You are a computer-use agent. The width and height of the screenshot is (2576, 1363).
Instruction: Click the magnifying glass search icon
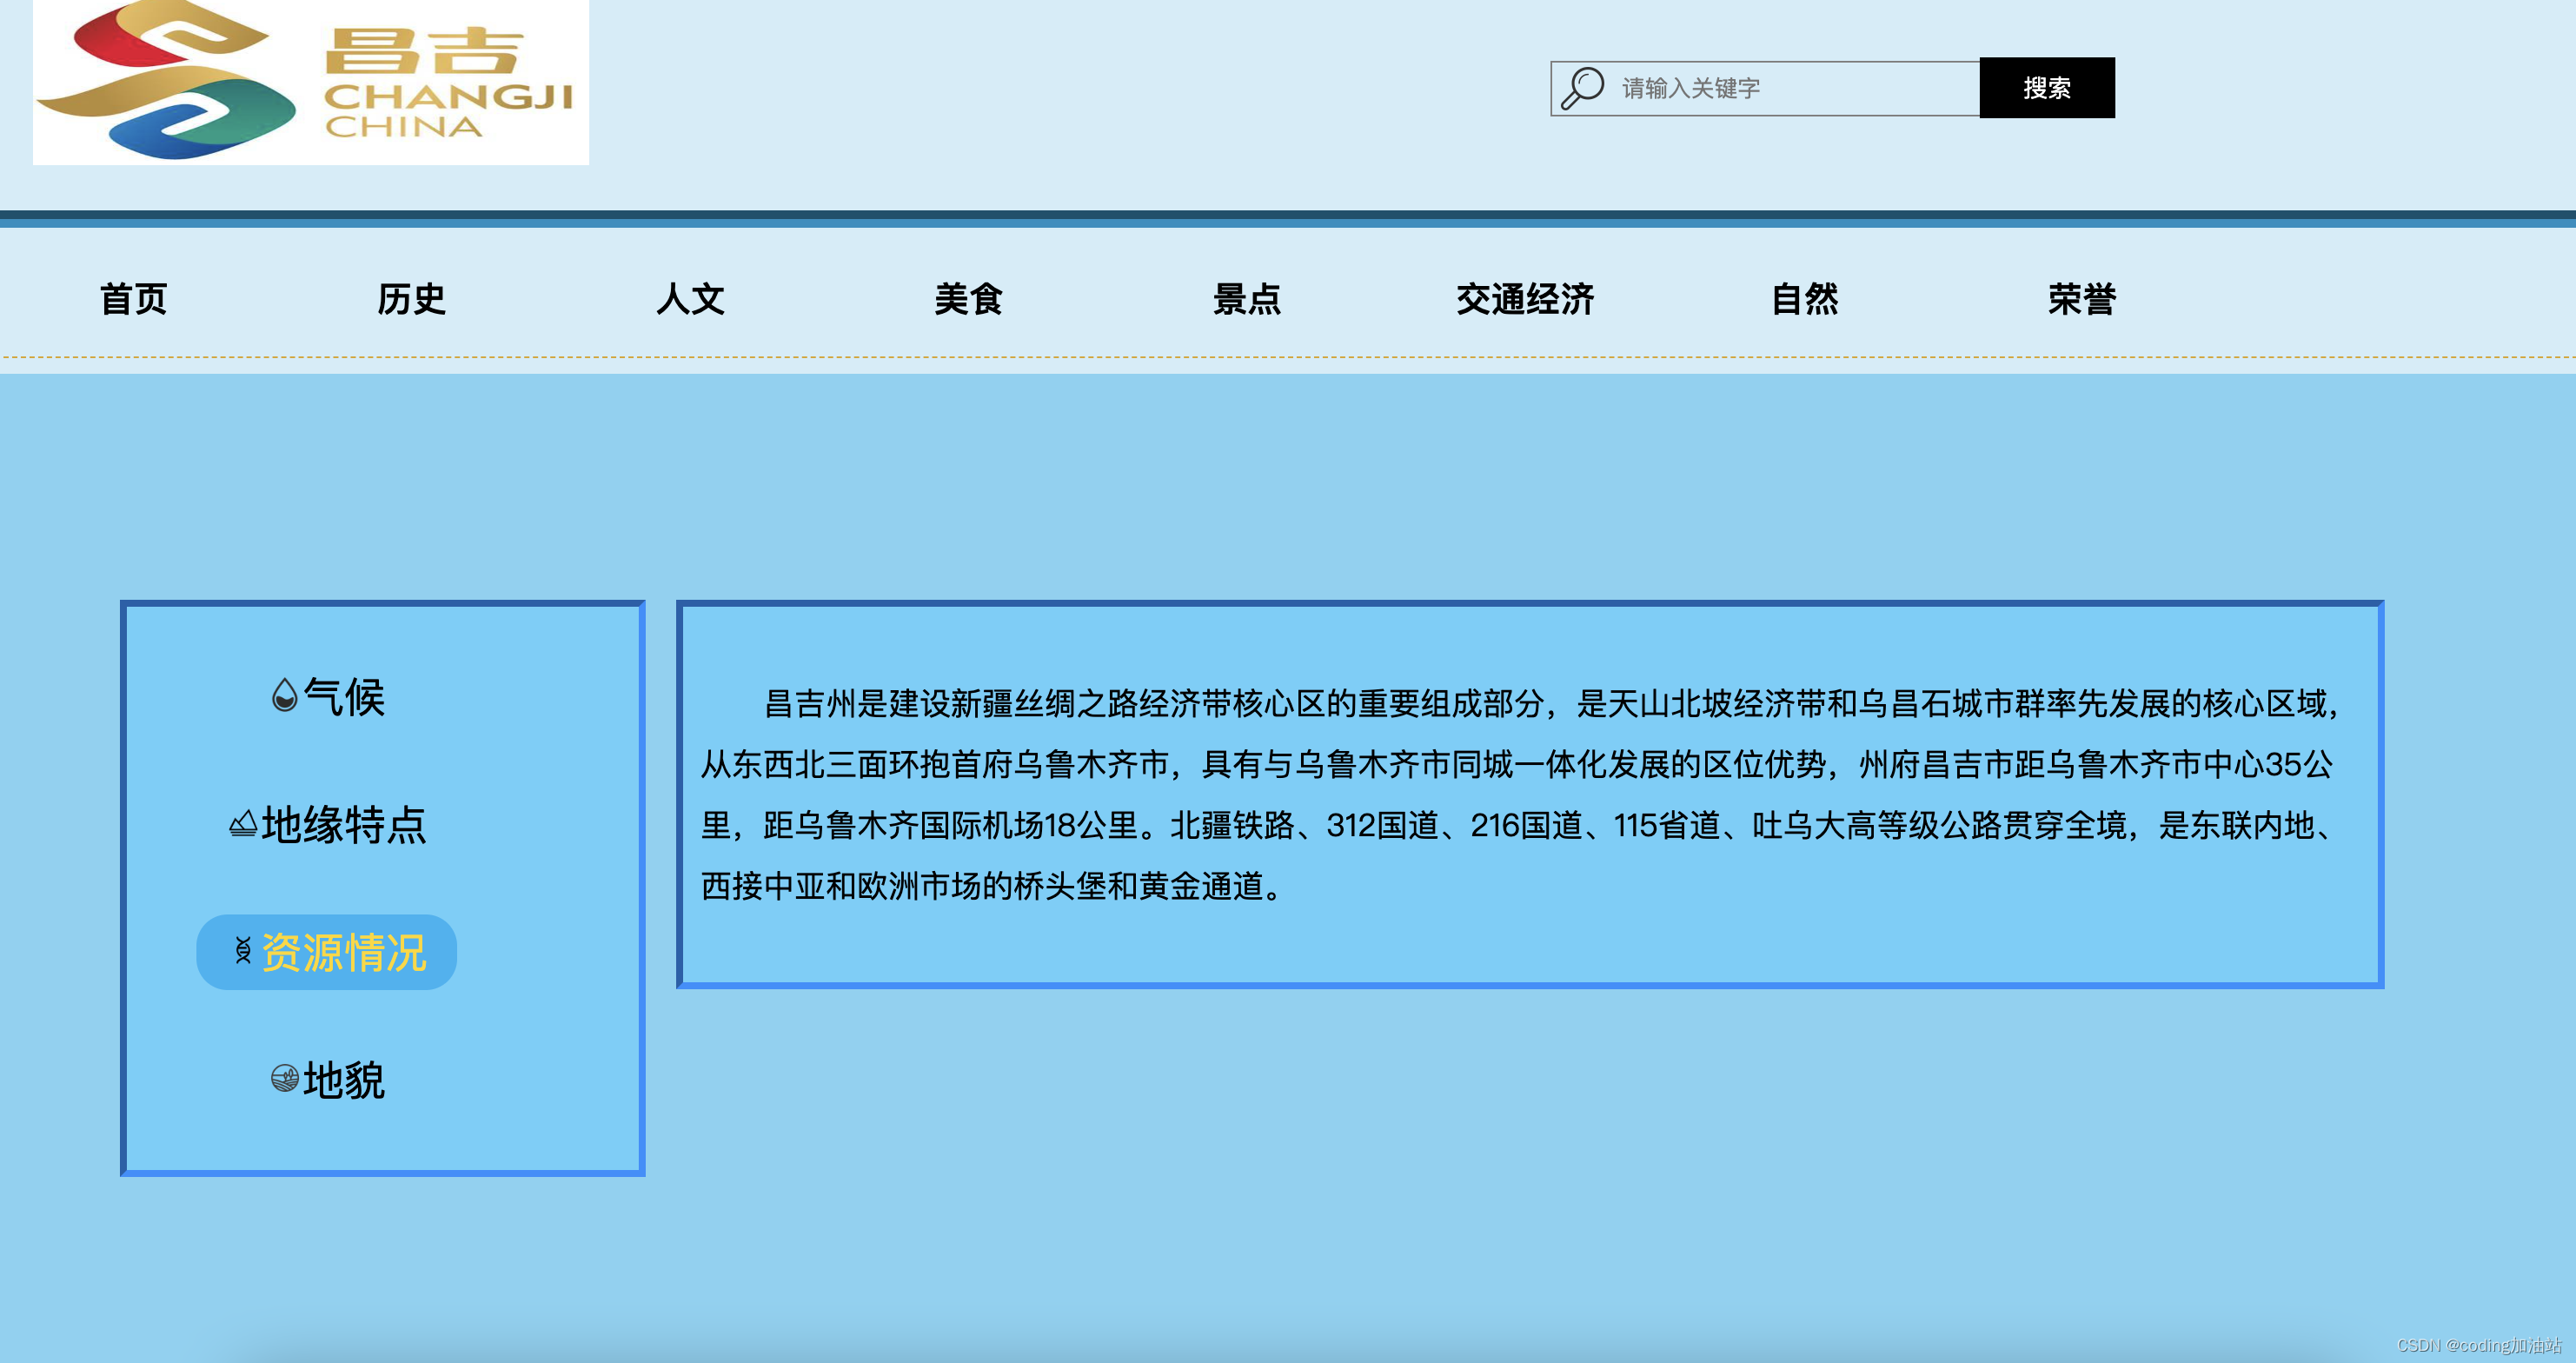point(1582,88)
